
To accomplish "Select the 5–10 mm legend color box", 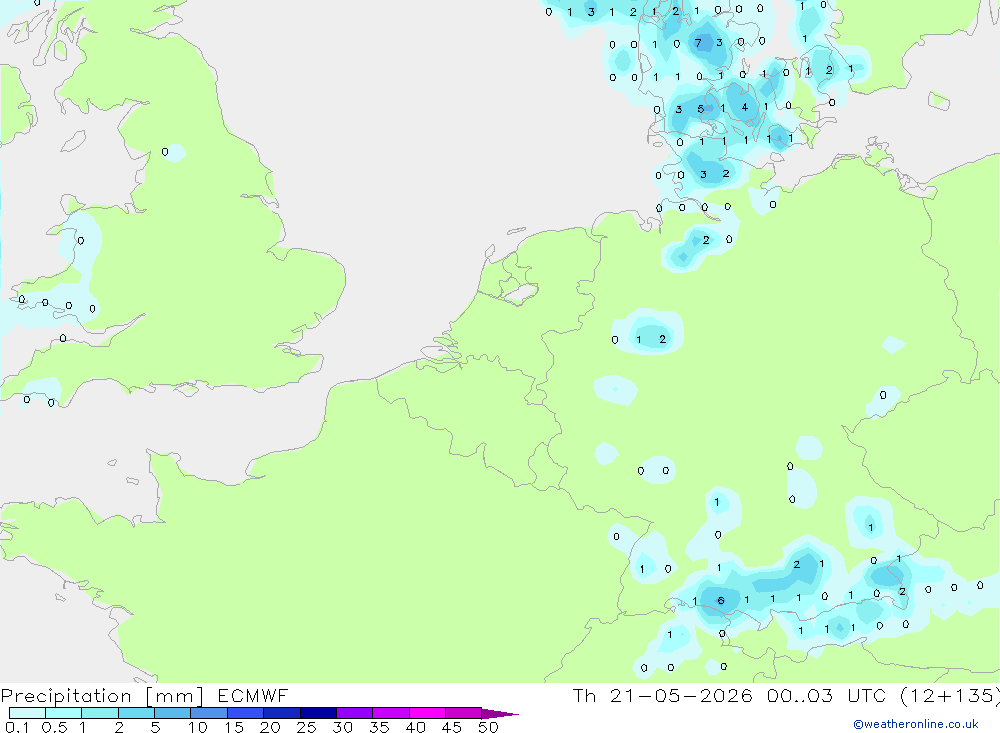I will point(173,713).
